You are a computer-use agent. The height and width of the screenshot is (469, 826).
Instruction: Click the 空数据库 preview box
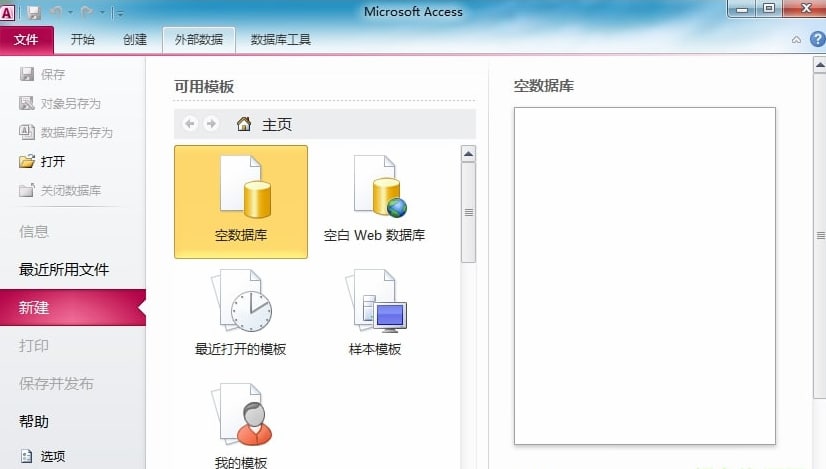pyautogui.click(x=645, y=276)
